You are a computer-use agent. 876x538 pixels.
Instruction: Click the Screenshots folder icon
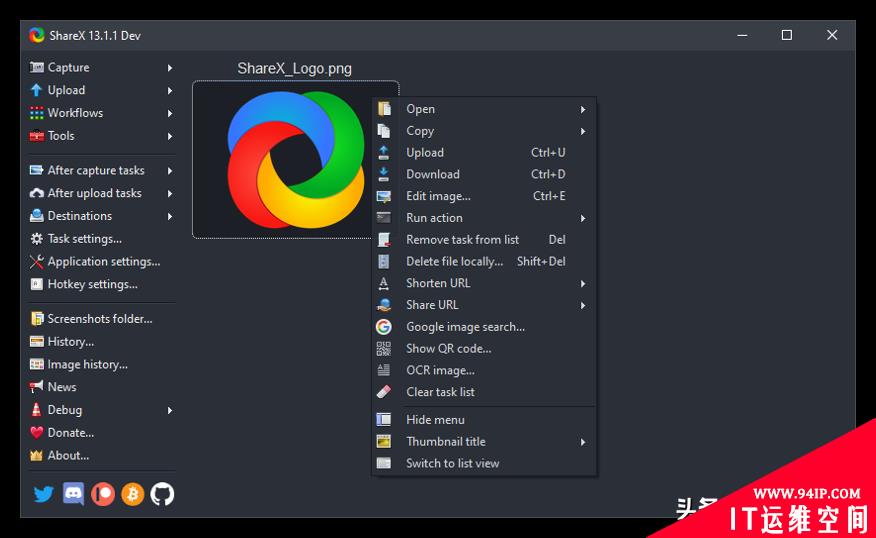37,318
